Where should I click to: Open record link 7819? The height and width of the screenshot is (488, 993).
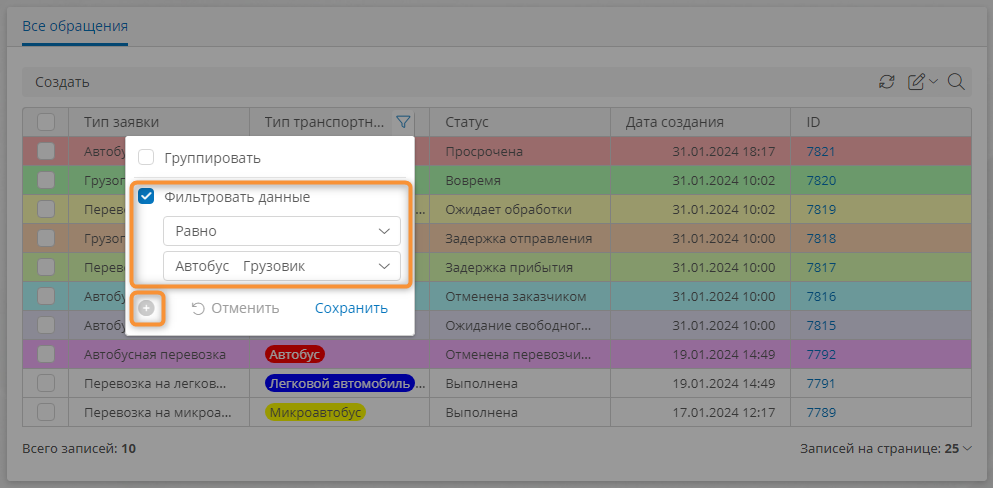click(821, 210)
